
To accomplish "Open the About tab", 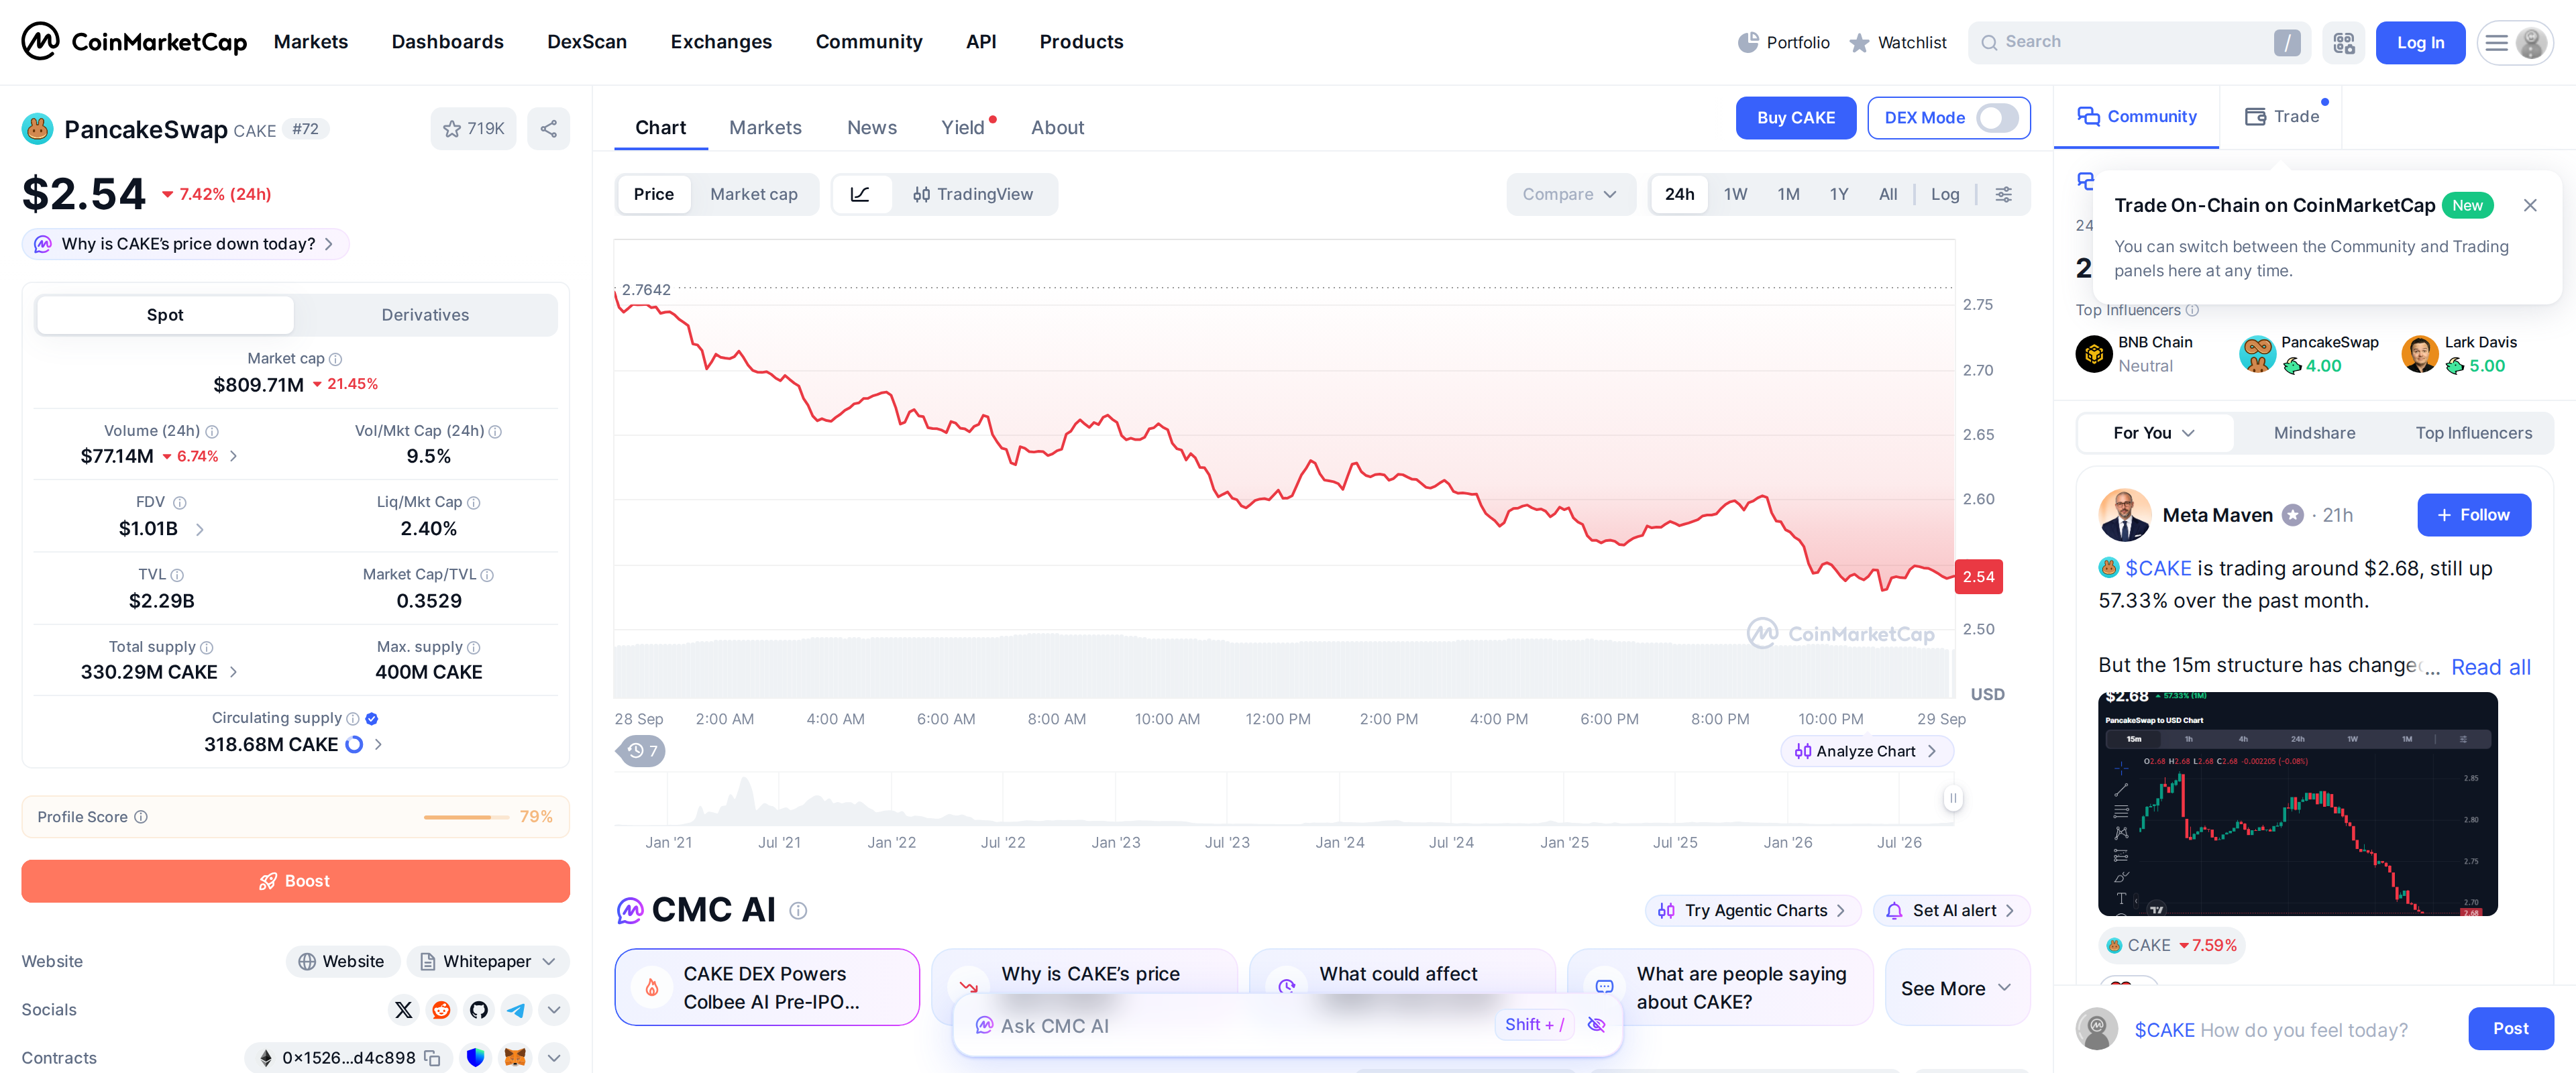I will (x=1057, y=128).
